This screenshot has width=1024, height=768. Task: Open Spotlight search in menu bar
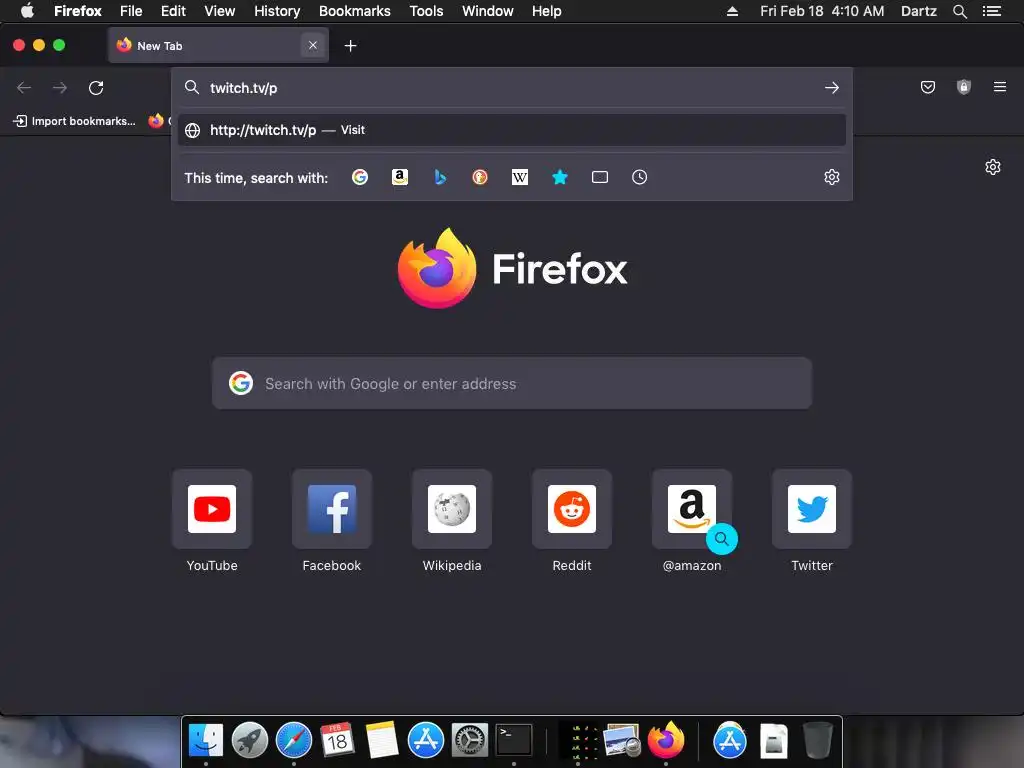point(959,11)
